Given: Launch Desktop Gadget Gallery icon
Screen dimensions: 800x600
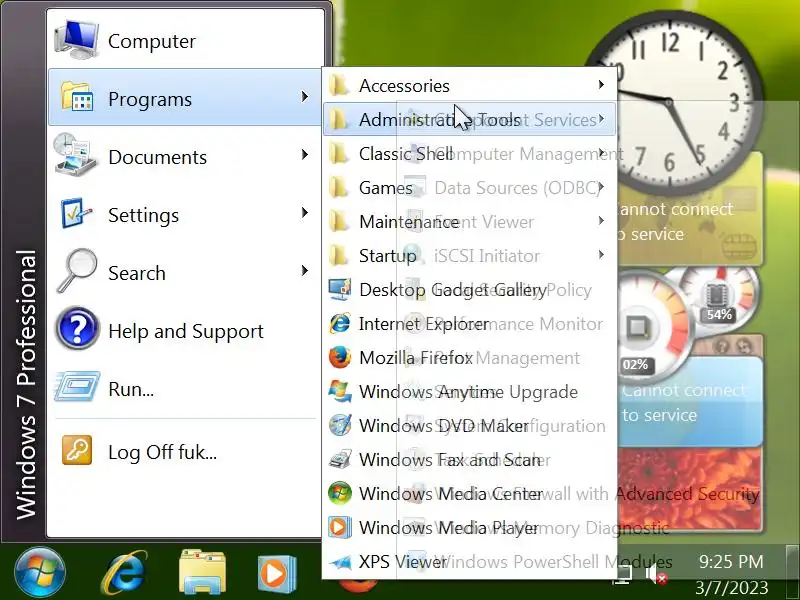Looking at the screenshot, I should coord(340,290).
